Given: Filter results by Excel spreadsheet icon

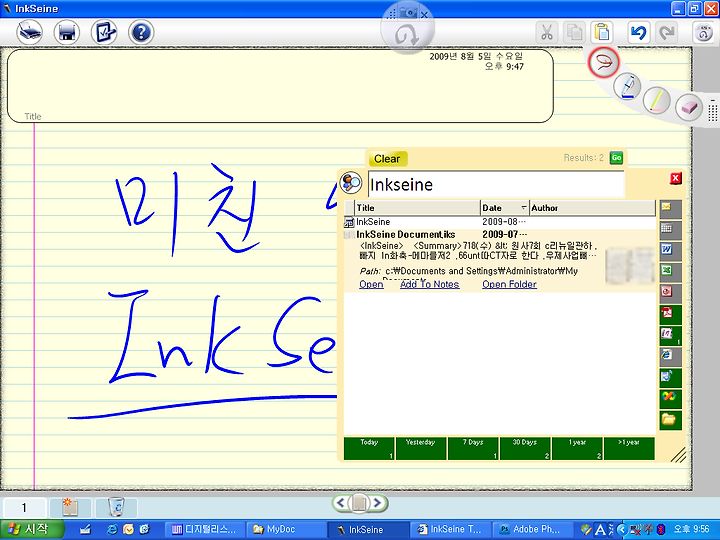Looking at the screenshot, I should pyautogui.click(x=670, y=272).
